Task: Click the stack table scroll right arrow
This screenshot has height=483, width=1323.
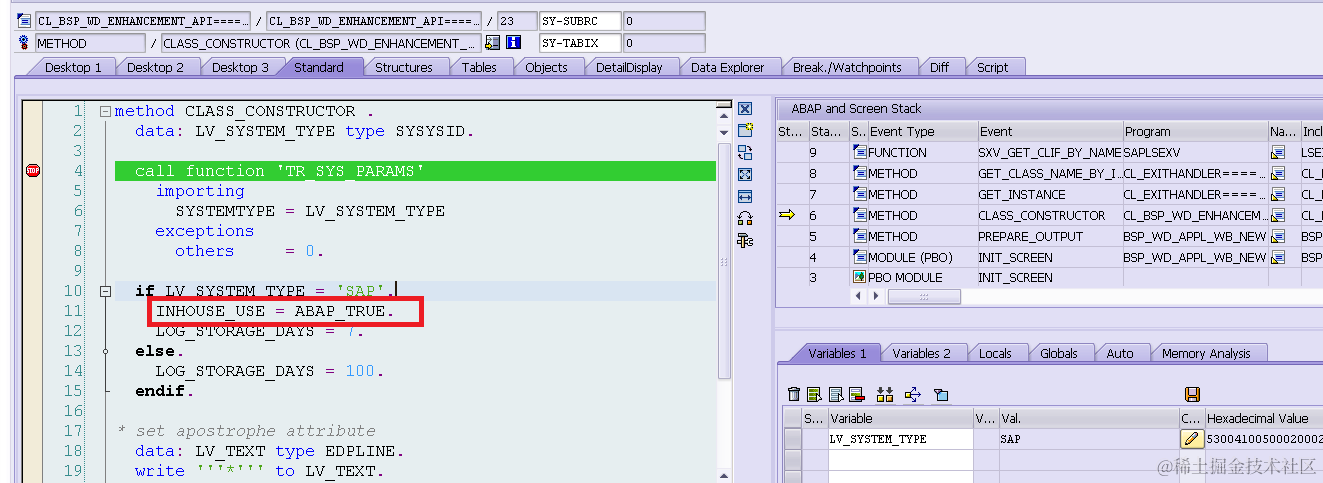Action: 878,297
